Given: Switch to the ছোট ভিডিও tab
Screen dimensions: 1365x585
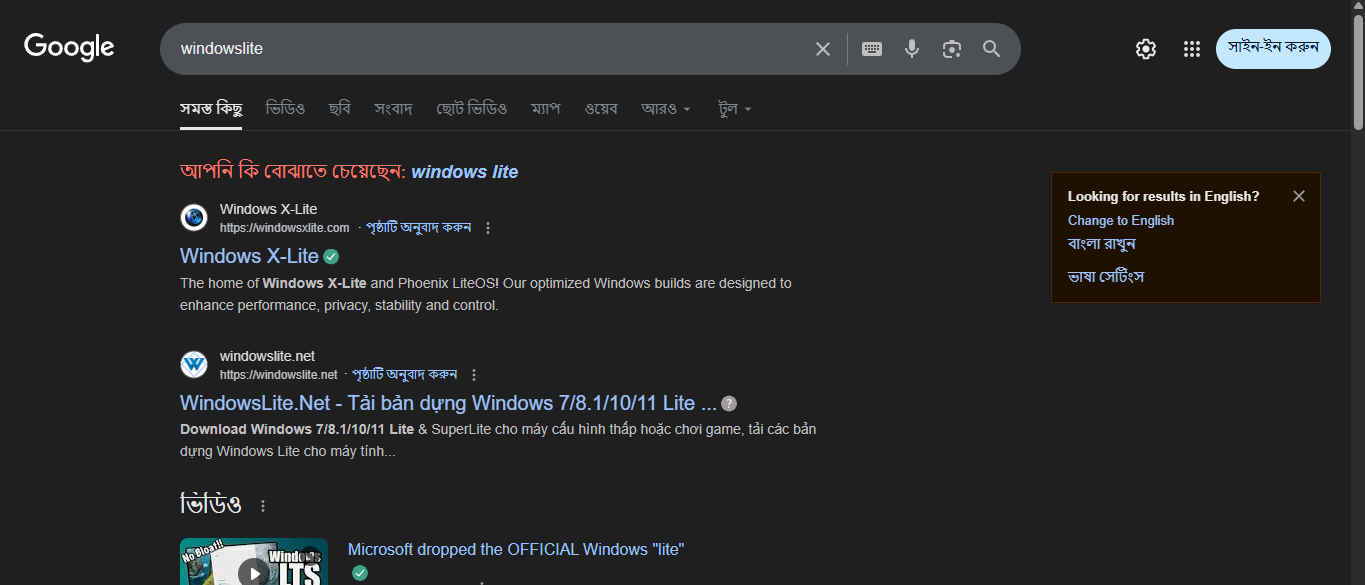Looking at the screenshot, I should (472, 108).
